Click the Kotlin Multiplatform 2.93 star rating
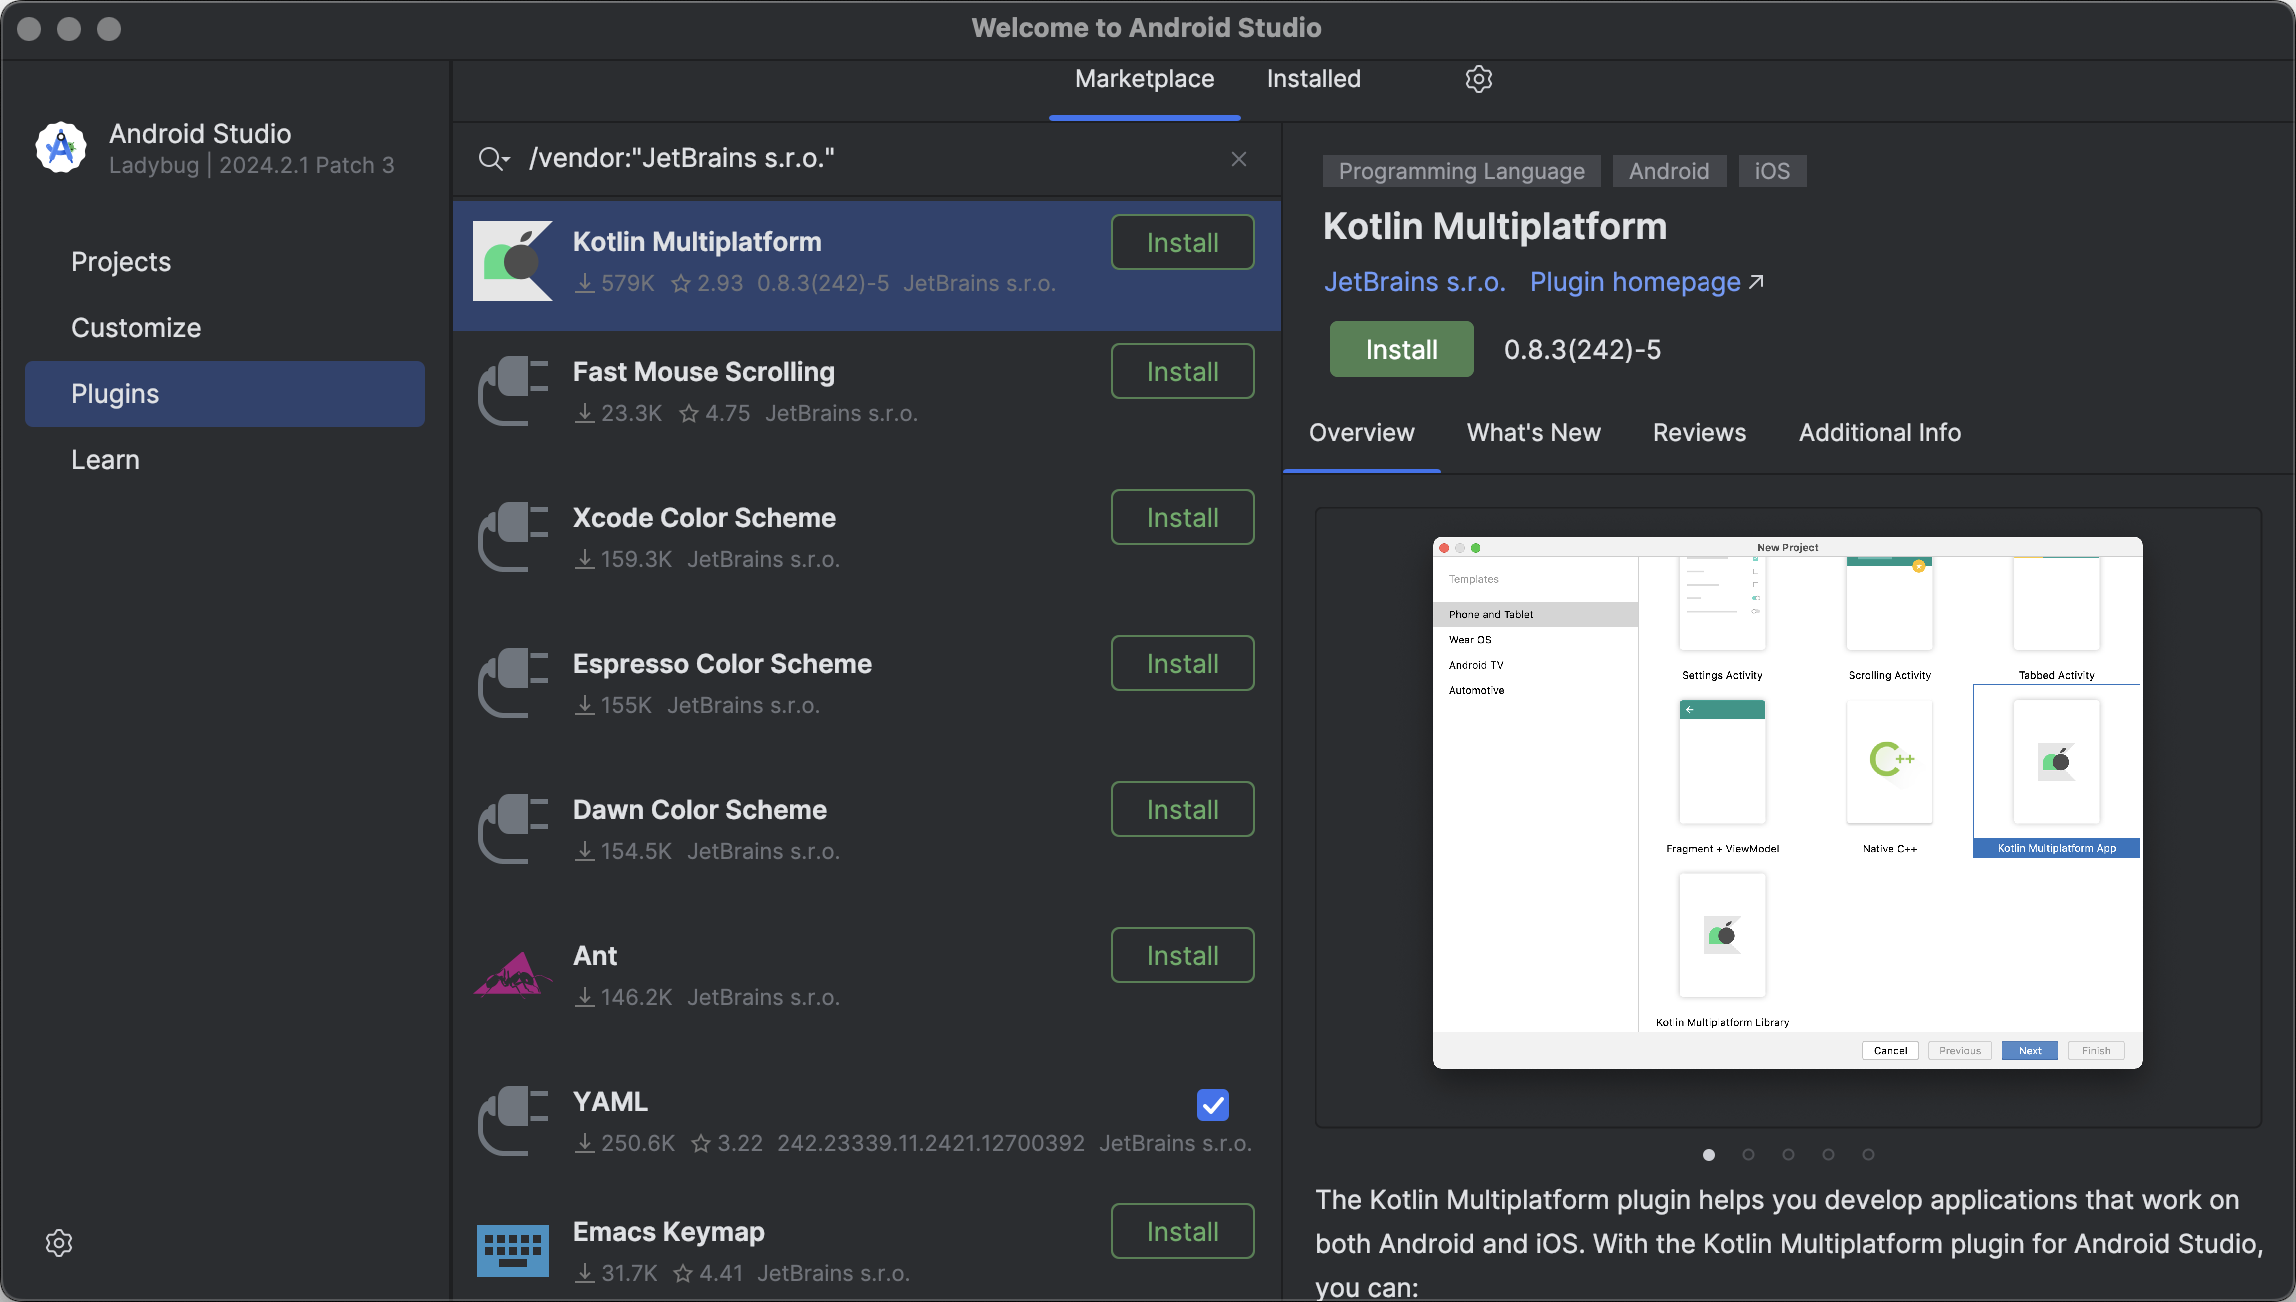2296x1302 pixels. [x=706, y=284]
